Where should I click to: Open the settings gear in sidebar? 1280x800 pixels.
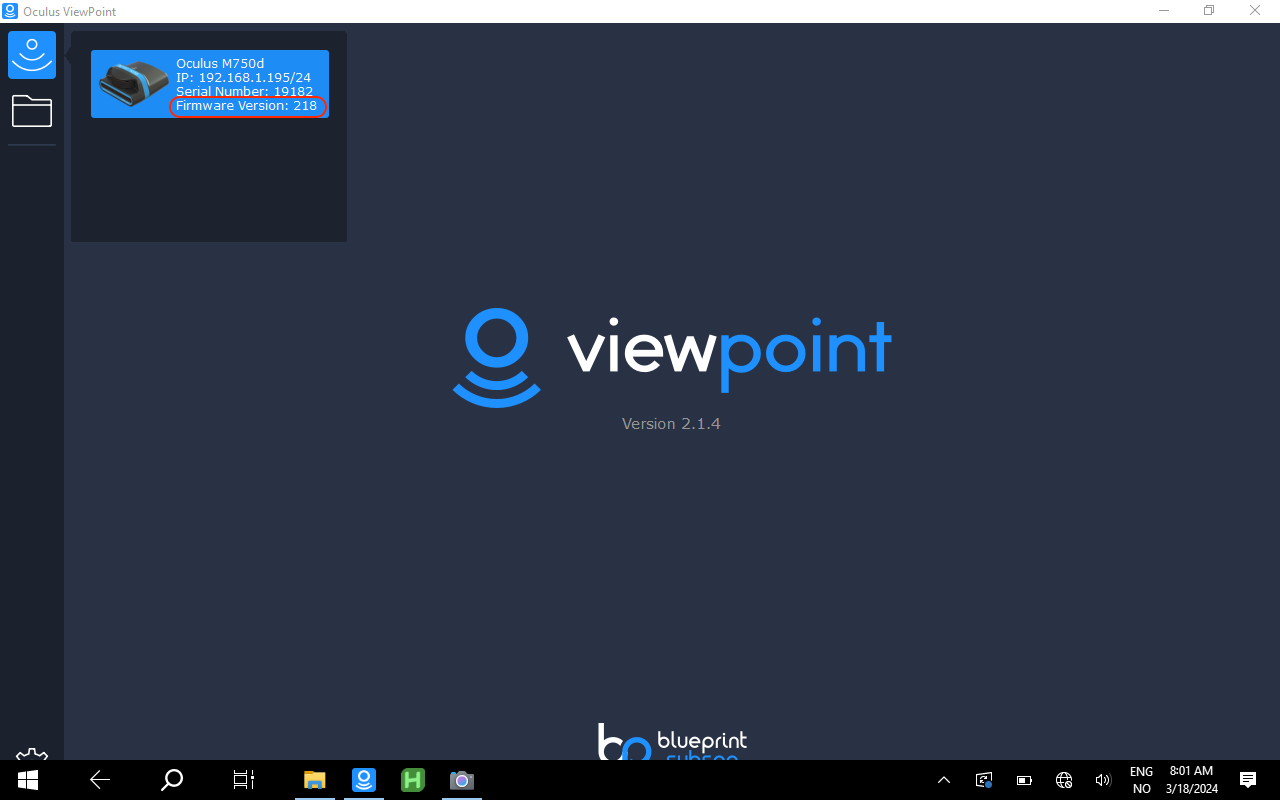tap(32, 754)
